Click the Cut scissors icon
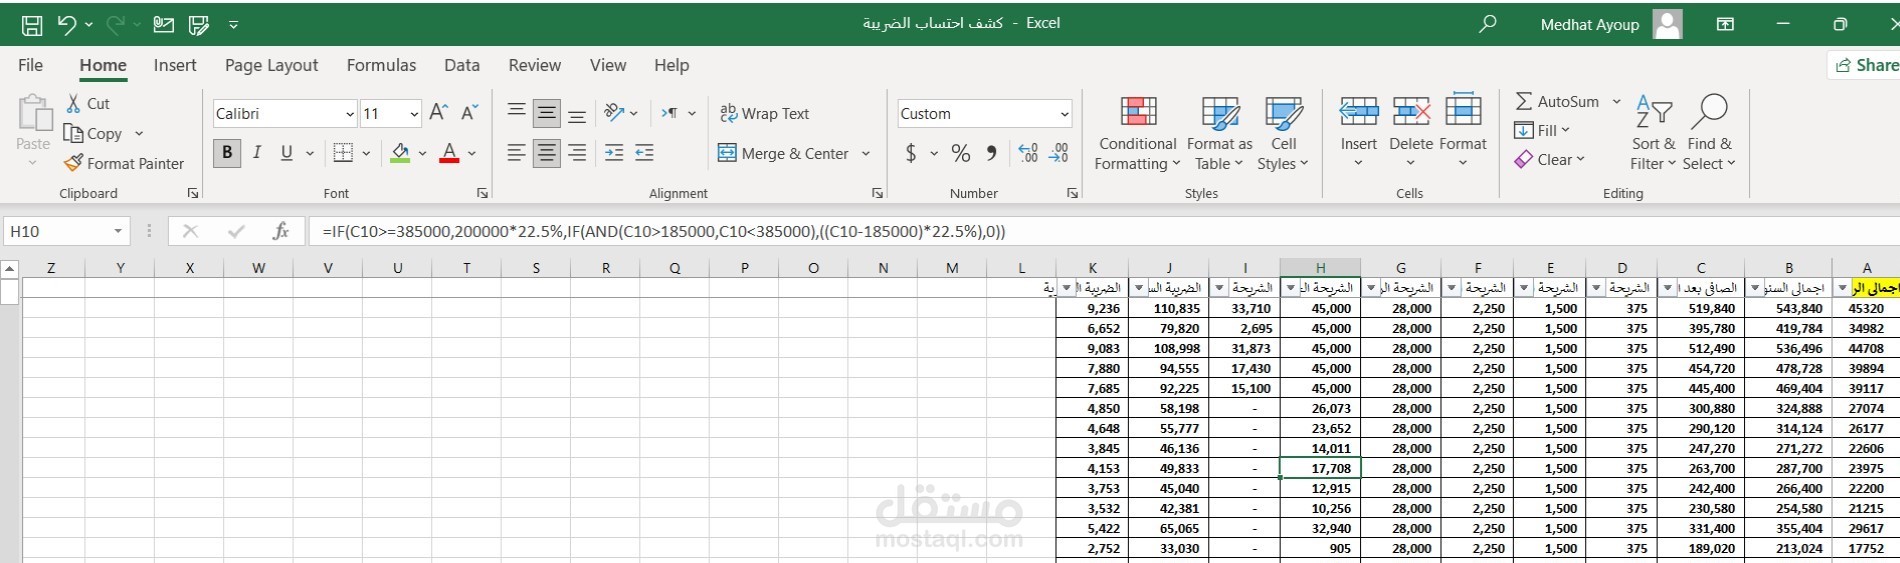 (73, 103)
